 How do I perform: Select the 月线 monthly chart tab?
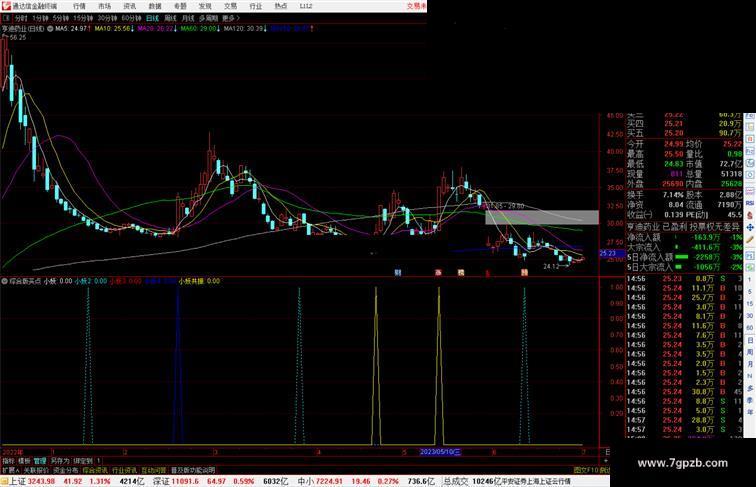click(x=188, y=18)
